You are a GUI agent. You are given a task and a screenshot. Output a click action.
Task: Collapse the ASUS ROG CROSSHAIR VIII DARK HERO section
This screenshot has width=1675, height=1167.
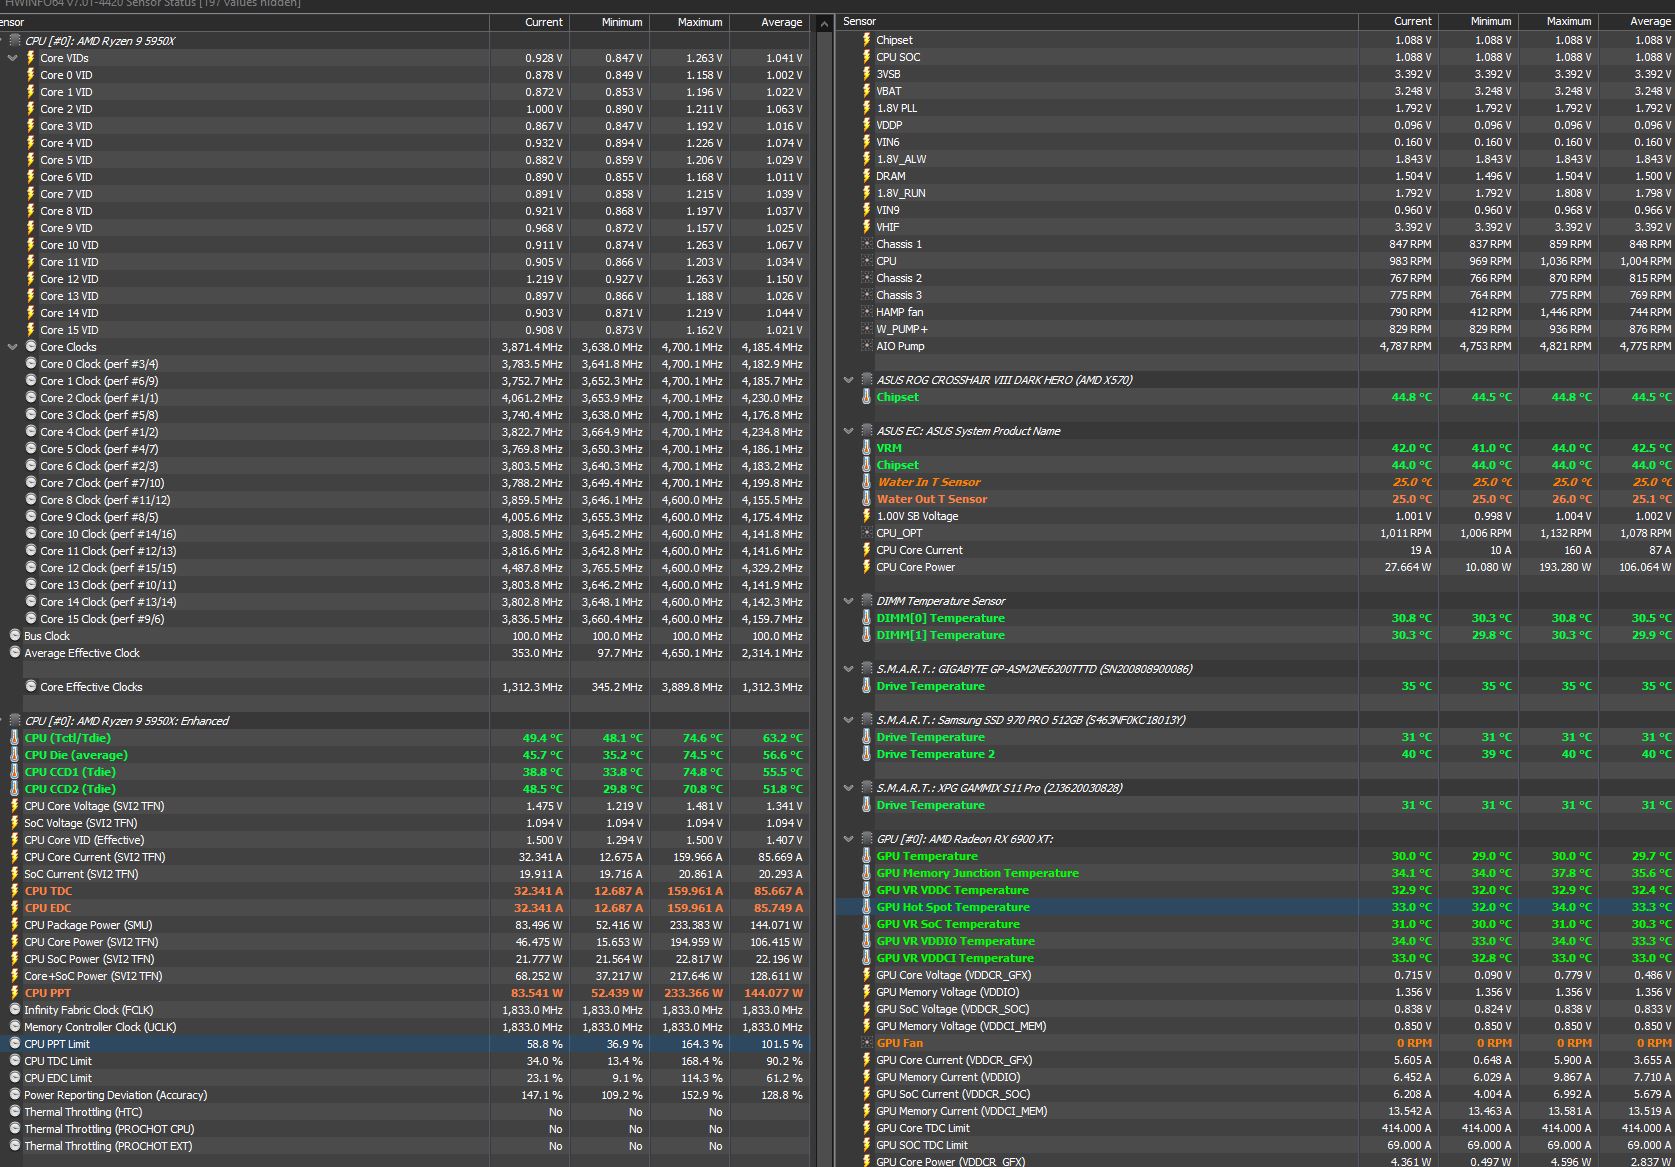click(849, 380)
